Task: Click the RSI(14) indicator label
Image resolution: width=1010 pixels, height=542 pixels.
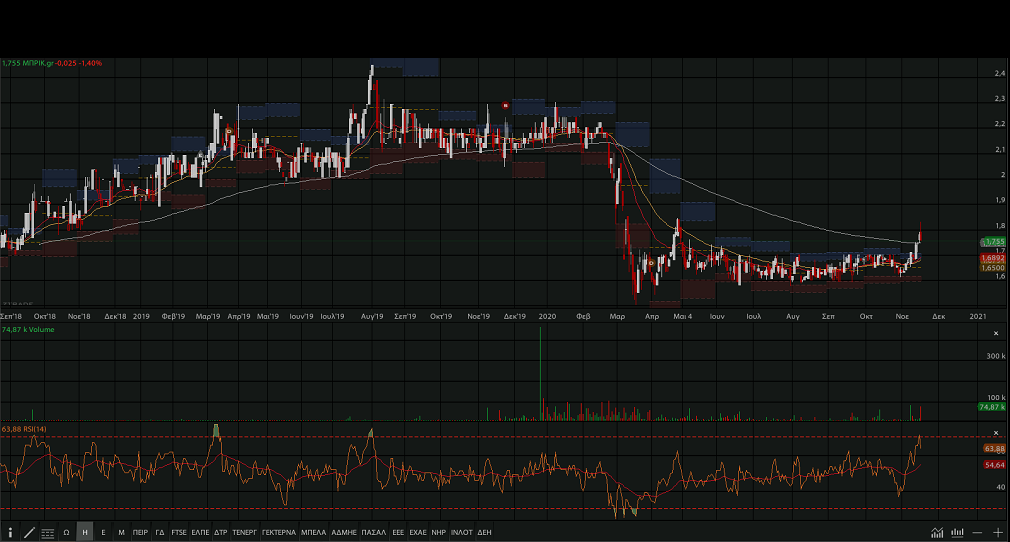Action: pos(29,429)
